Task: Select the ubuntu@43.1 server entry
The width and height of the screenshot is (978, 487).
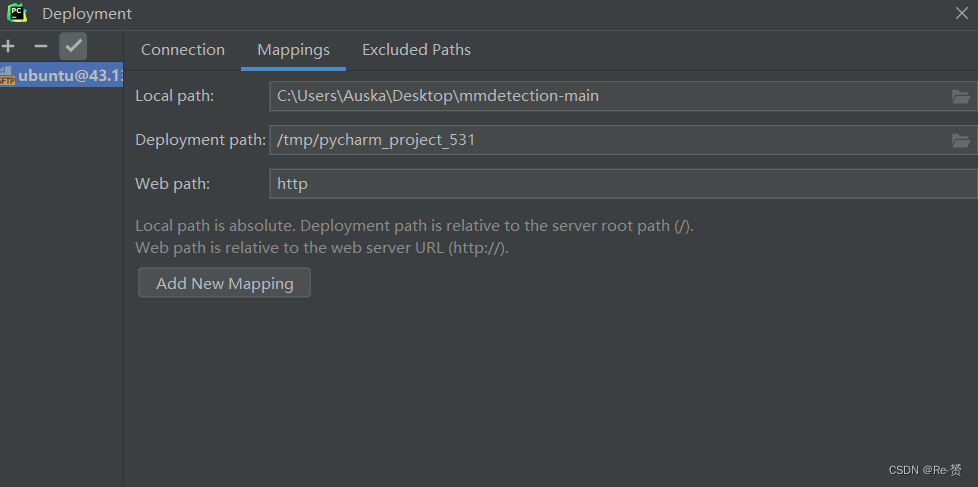Action: pos(70,76)
